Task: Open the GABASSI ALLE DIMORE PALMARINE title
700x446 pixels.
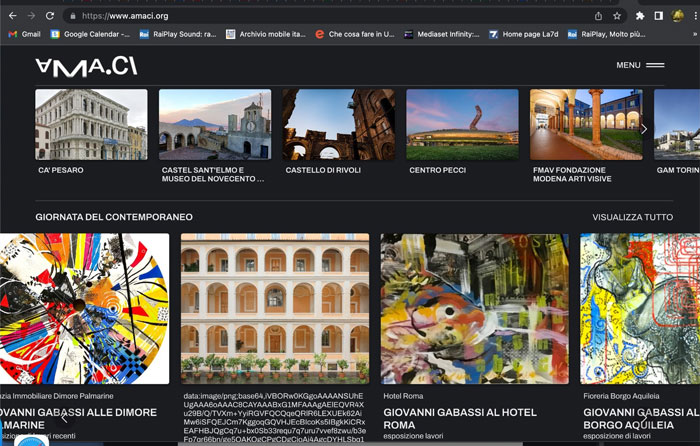Action: click(x=79, y=419)
